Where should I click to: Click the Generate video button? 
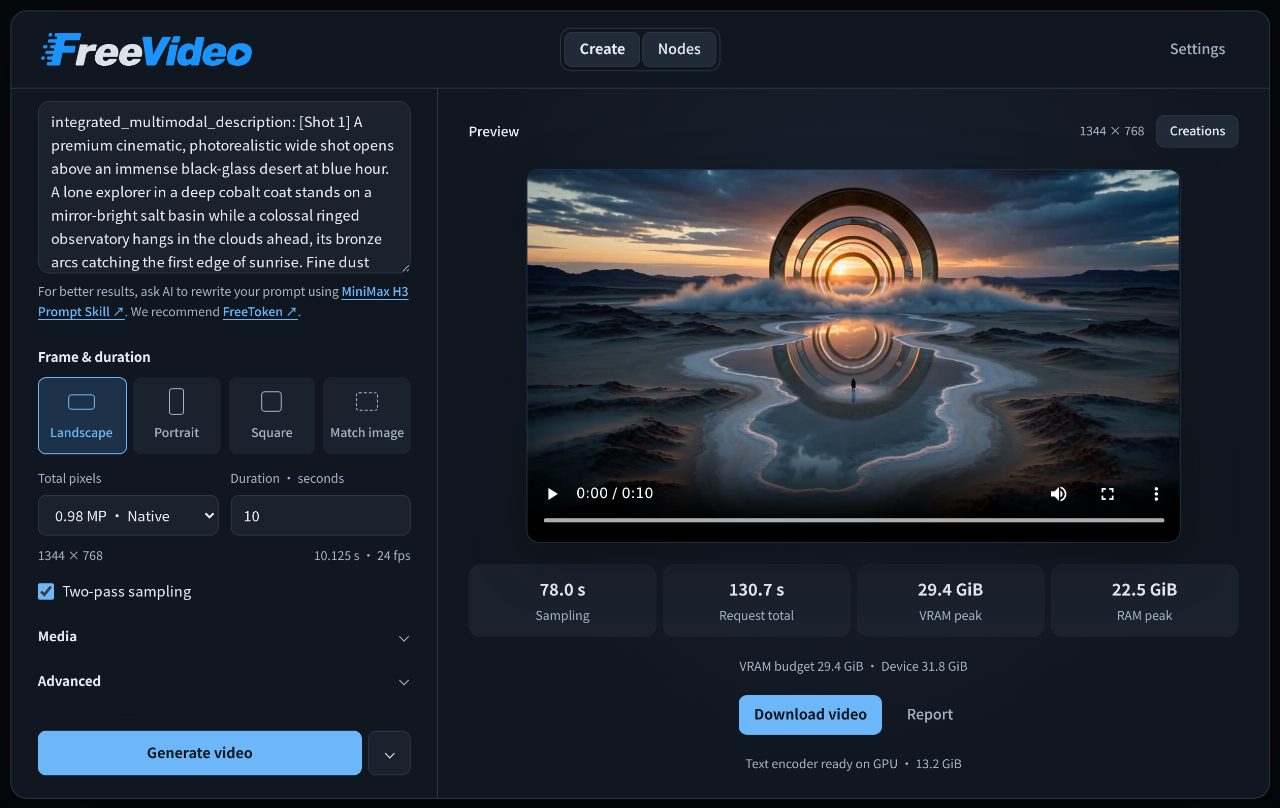pyautogui.click(x=200, y=753)
